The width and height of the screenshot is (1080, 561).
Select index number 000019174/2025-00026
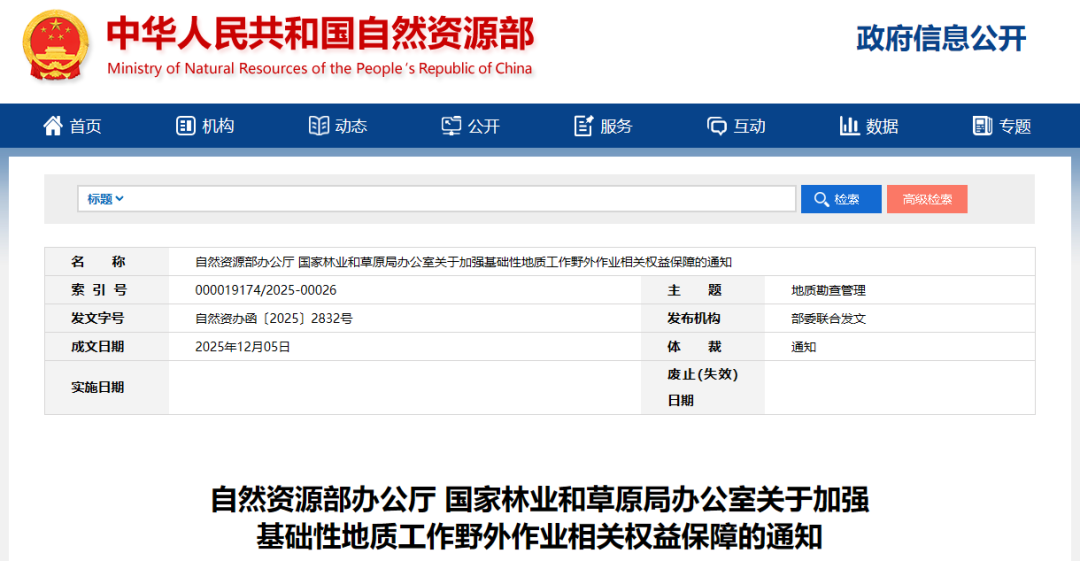[266, 290]
